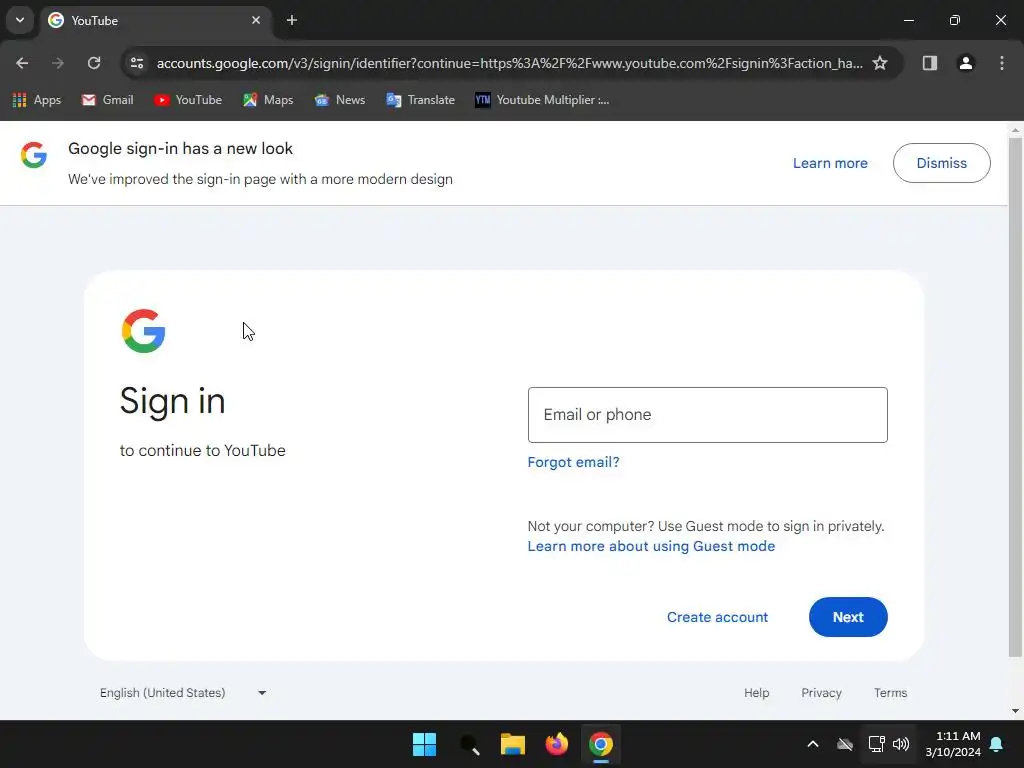View site information icon in the address bar
Viewport: 1024px width, 768px height.
coord(137,63)
